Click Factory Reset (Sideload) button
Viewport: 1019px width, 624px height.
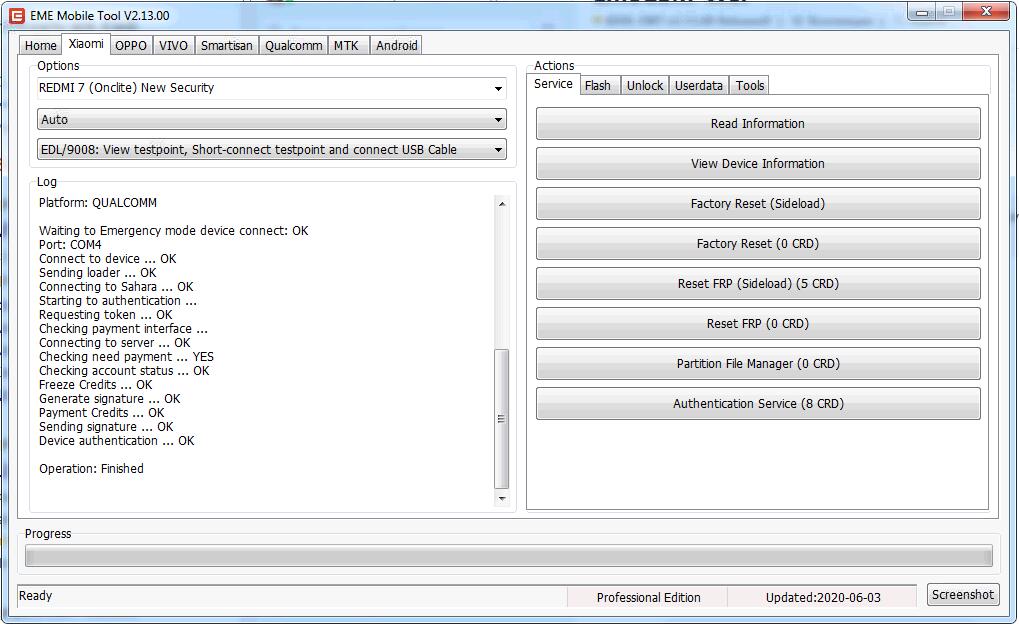point(758,203)
